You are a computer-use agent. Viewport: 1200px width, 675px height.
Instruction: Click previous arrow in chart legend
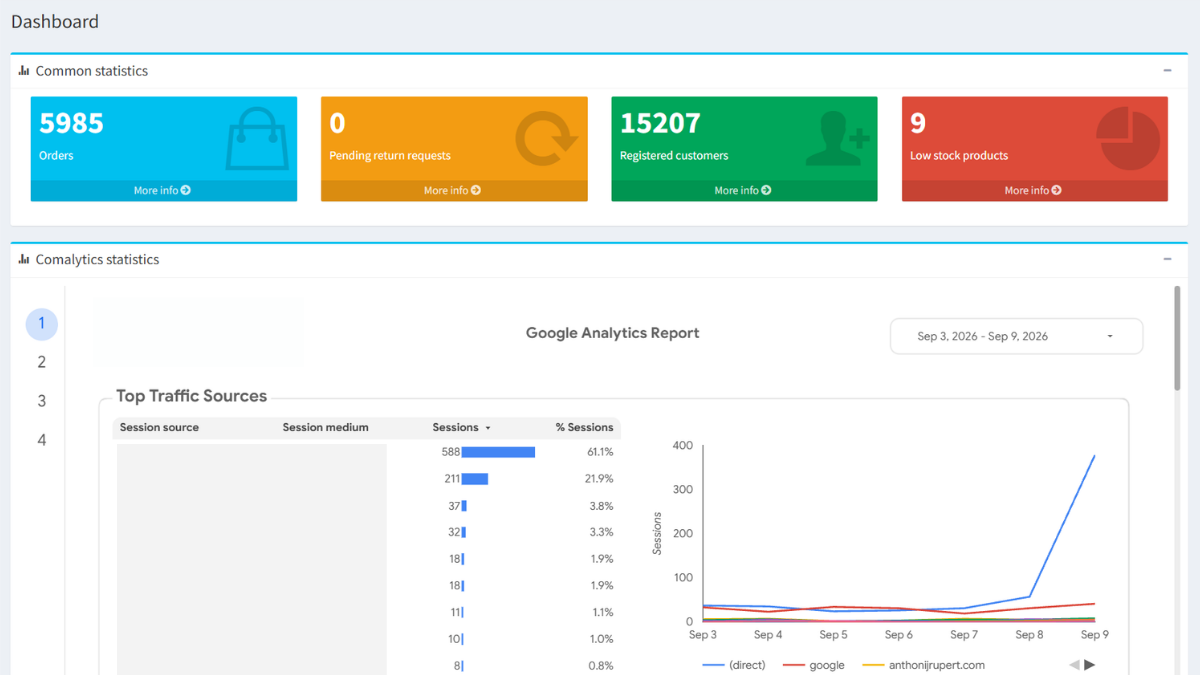[x=1074, y=665]
